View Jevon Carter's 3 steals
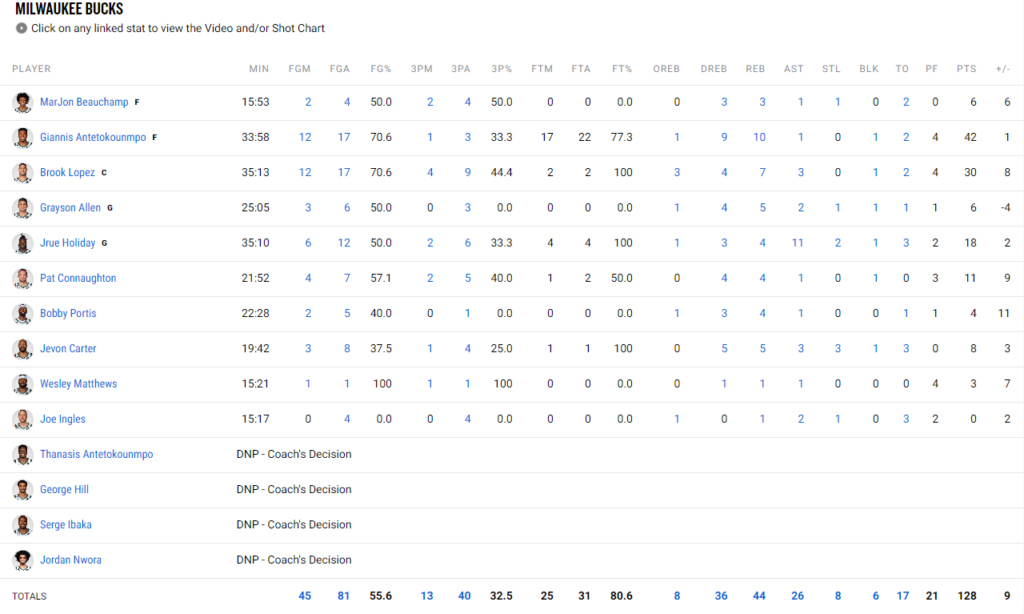The width and height of the screenshot is (1024, 614). click(x=837, y=349)
